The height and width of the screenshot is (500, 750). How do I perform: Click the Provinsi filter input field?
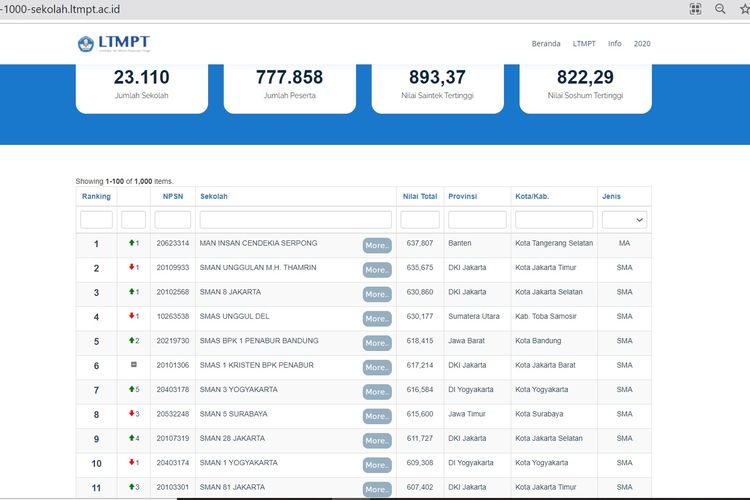click(477, 220)
